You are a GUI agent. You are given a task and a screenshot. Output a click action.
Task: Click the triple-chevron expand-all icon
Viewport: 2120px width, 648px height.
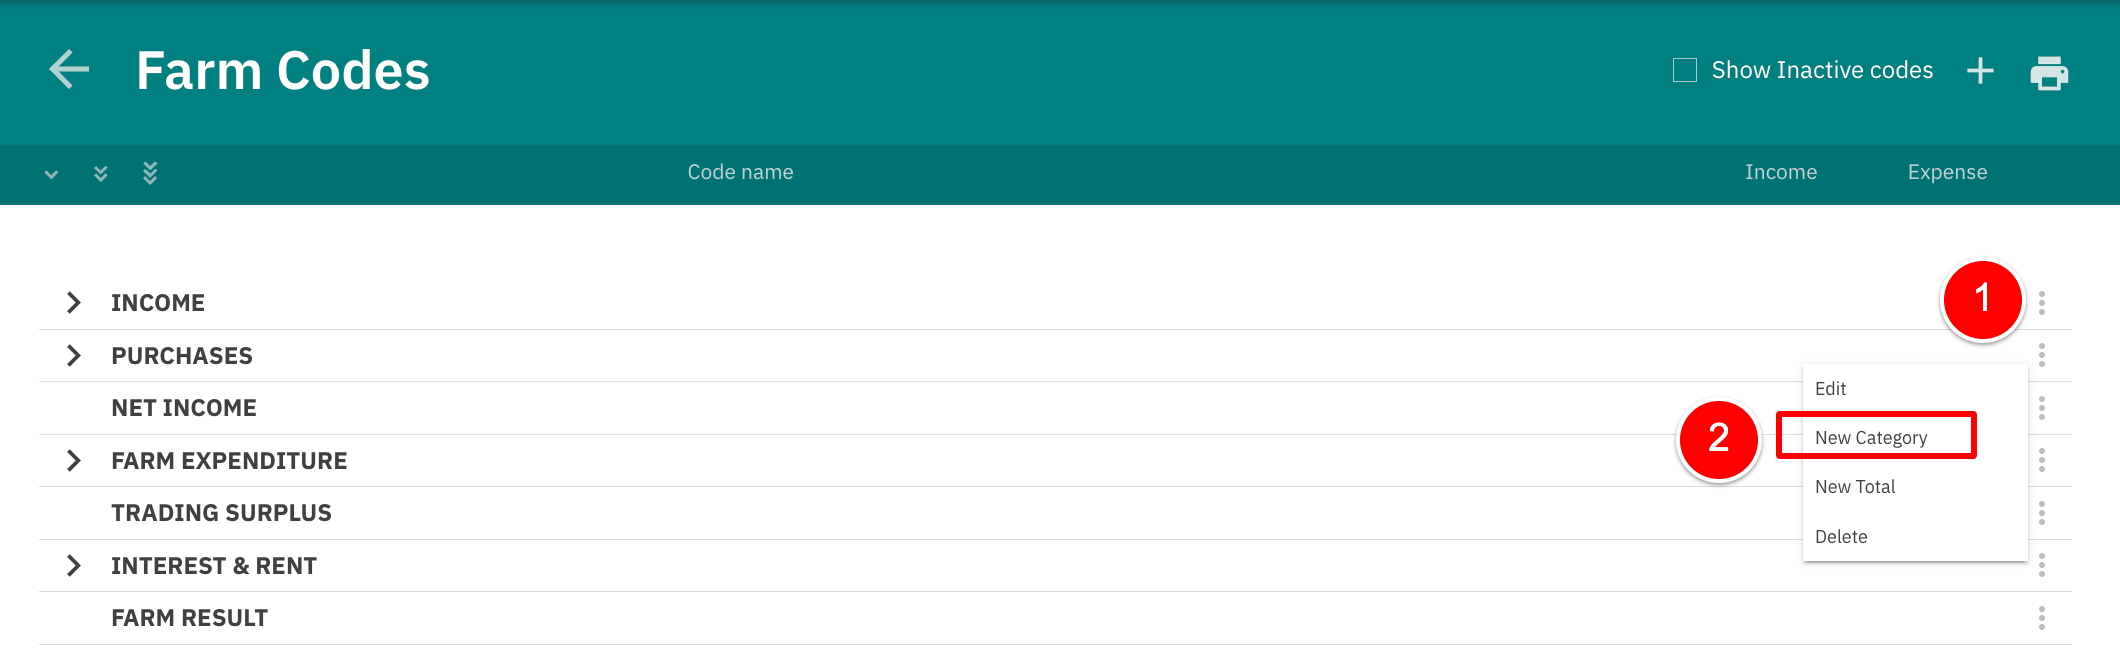(150, 173)
